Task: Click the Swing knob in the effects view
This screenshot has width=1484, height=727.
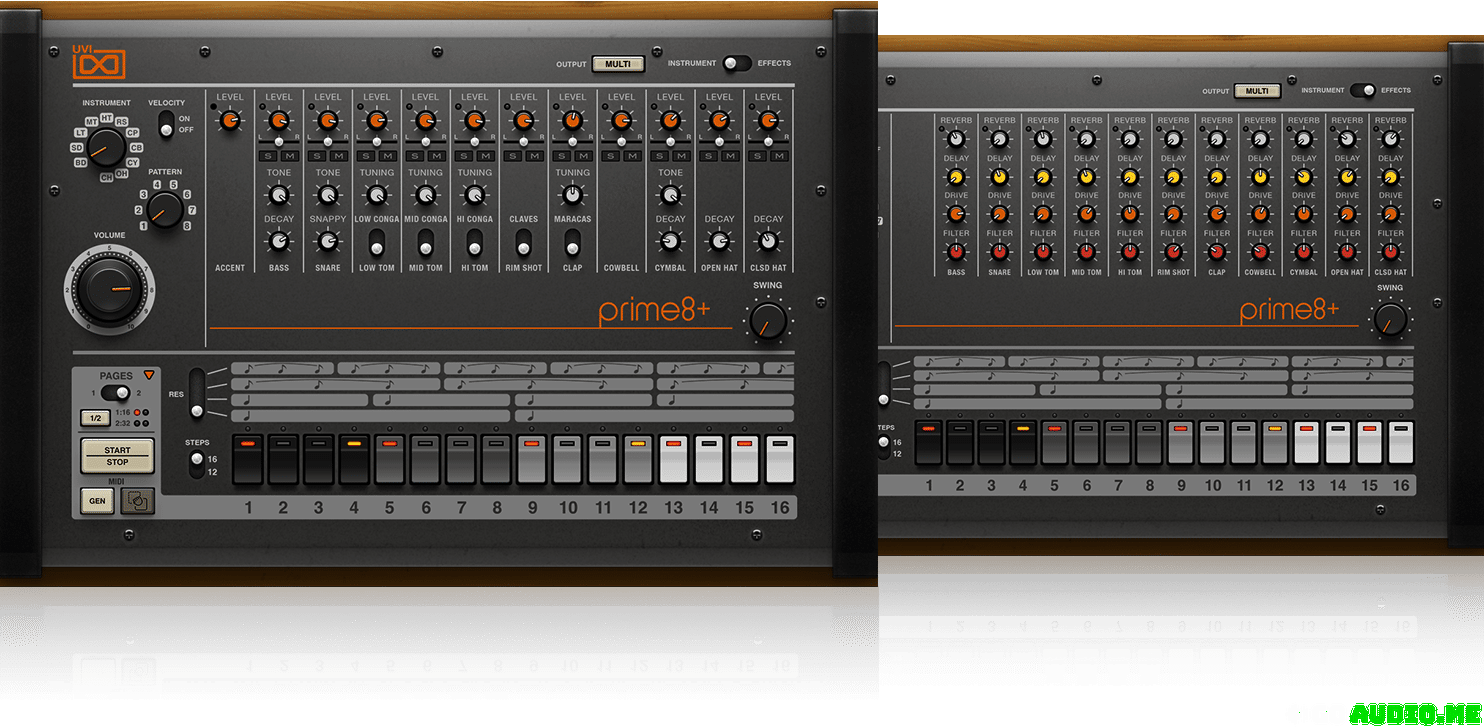Action: coord(1389,320)
